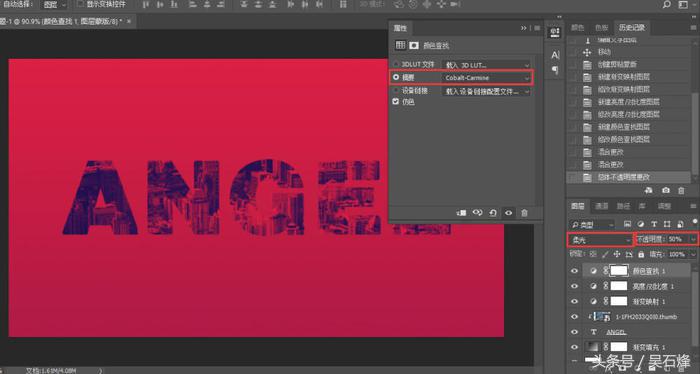Click the clip-to-layer icon in Properties footer

pos(461,213)
